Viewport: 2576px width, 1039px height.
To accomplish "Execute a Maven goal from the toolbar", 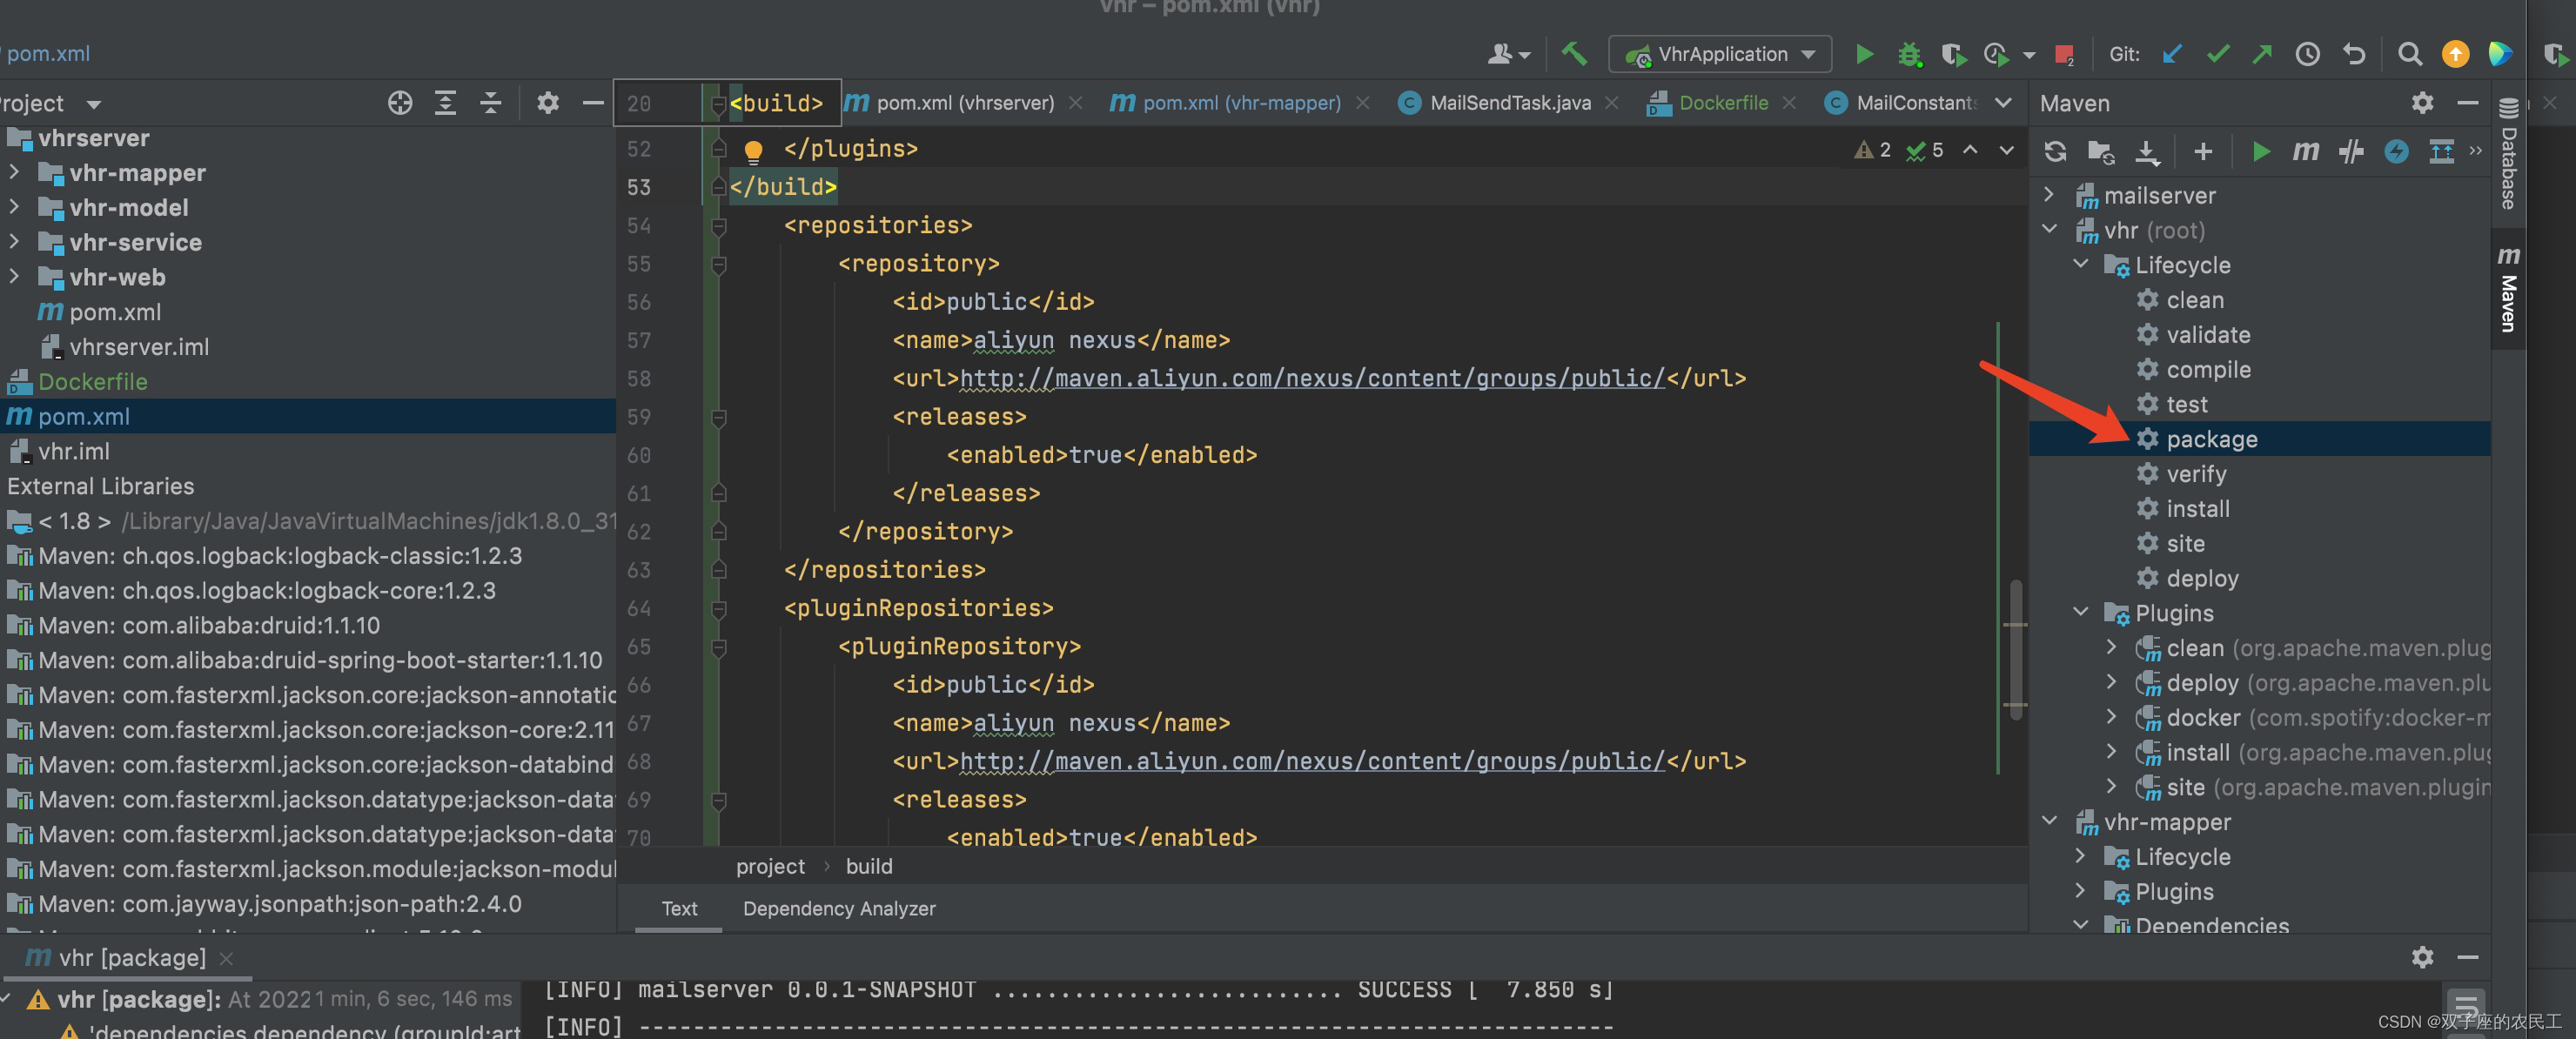I will click(2306, 151).
